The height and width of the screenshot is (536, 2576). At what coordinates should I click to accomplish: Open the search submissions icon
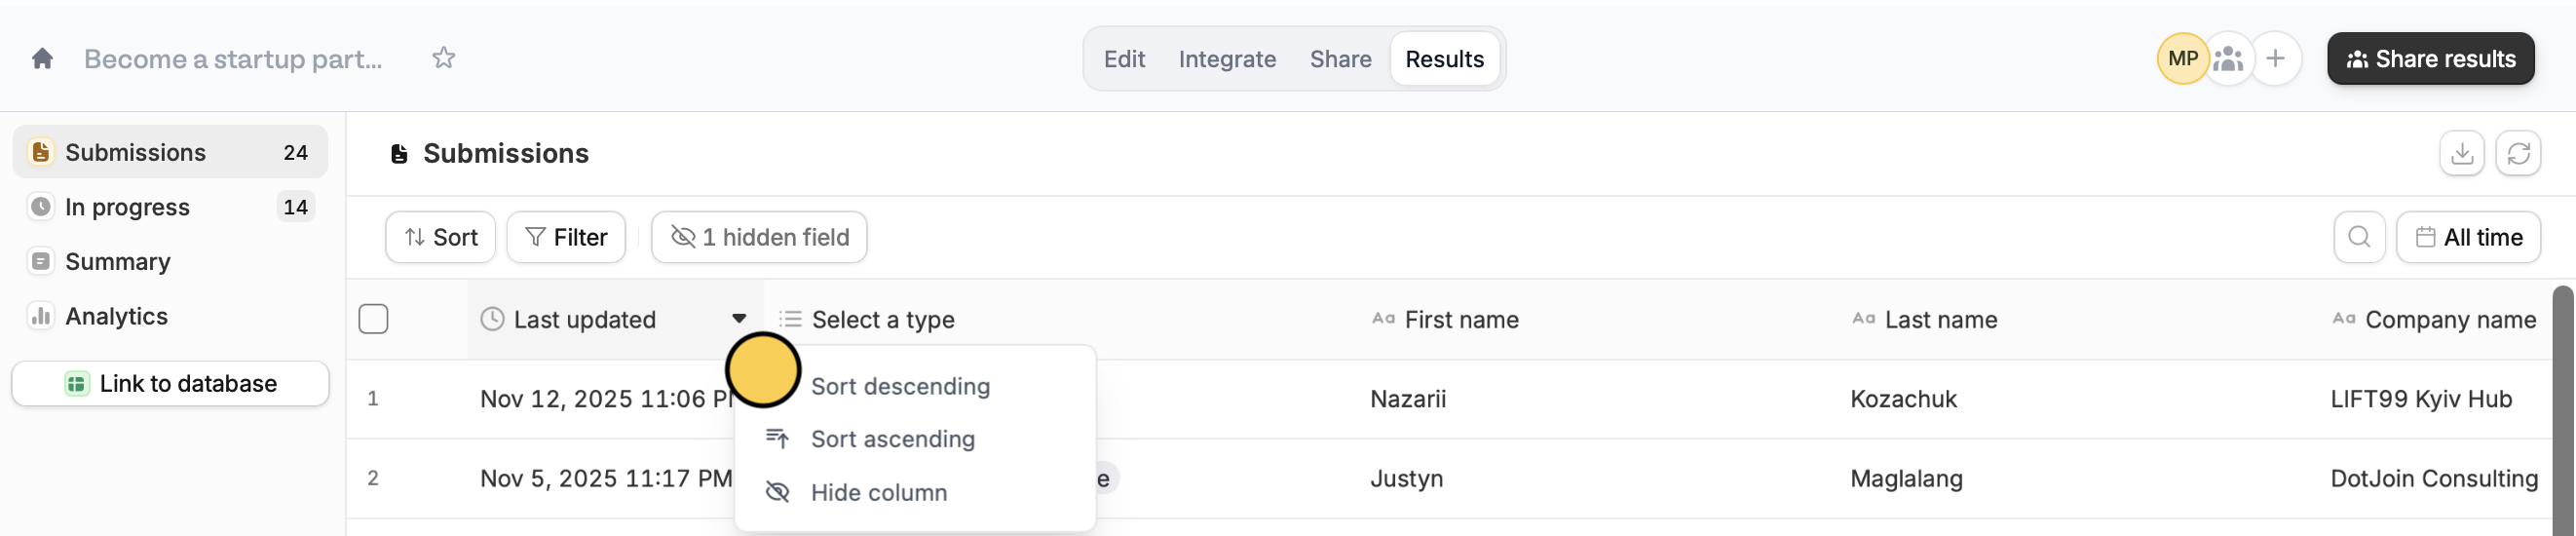(2359, 237)
